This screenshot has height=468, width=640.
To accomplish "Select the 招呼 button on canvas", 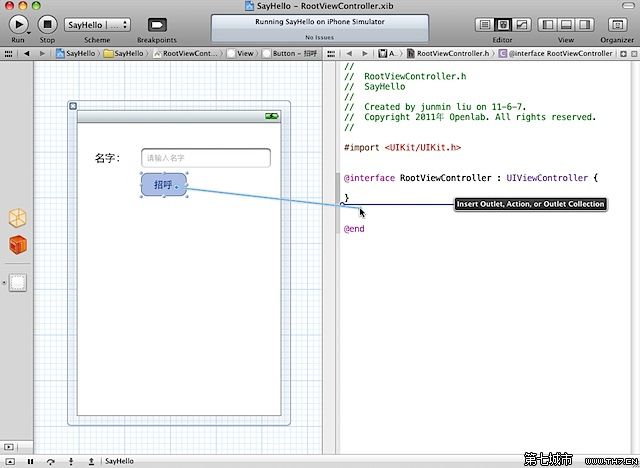I will click(x=164, y=185).
